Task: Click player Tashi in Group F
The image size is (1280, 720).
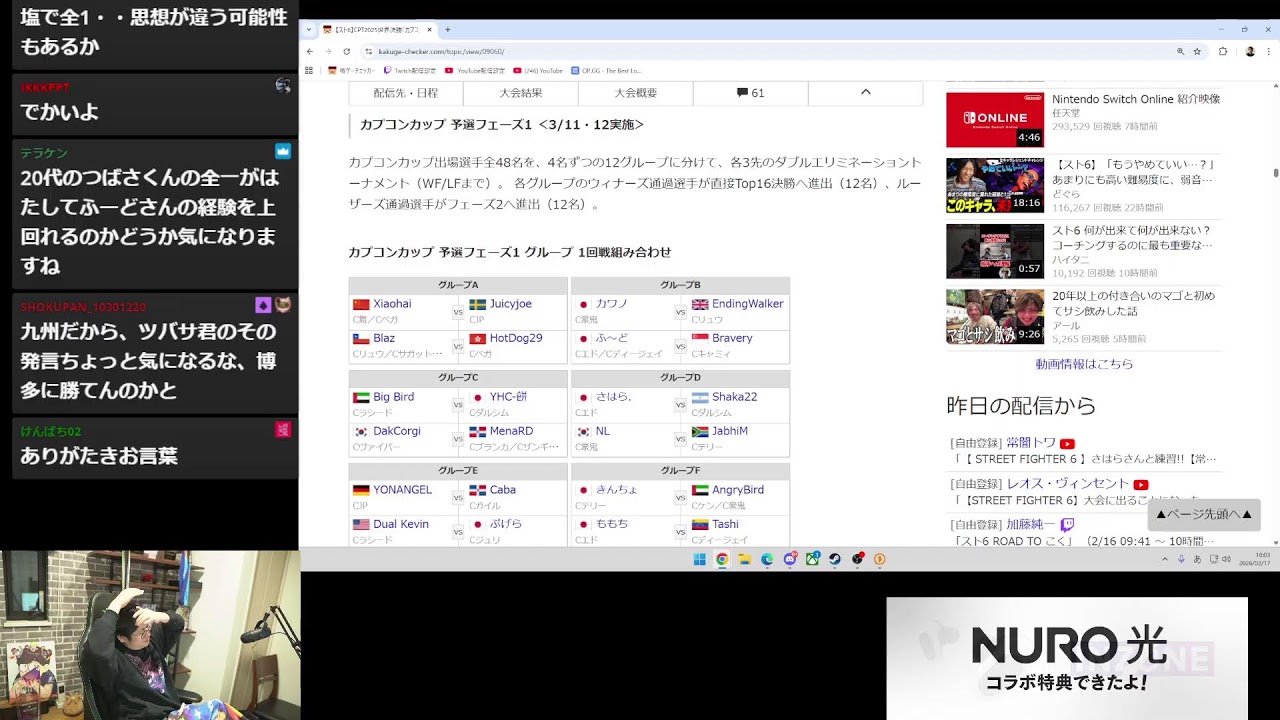Action: [x=725, y=524]
